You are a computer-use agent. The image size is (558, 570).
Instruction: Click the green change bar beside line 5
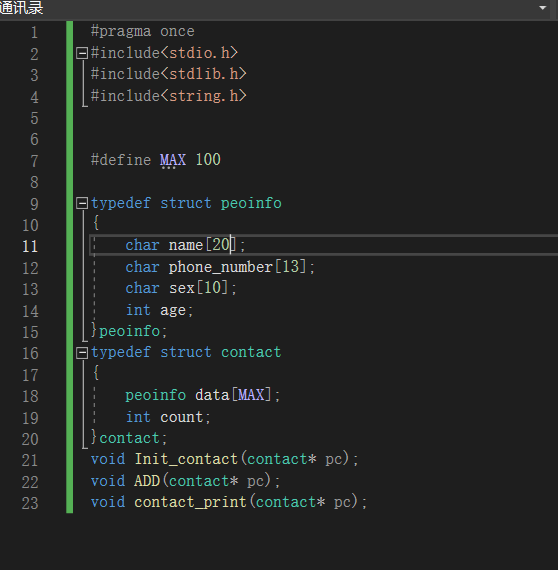coord(69,118)
